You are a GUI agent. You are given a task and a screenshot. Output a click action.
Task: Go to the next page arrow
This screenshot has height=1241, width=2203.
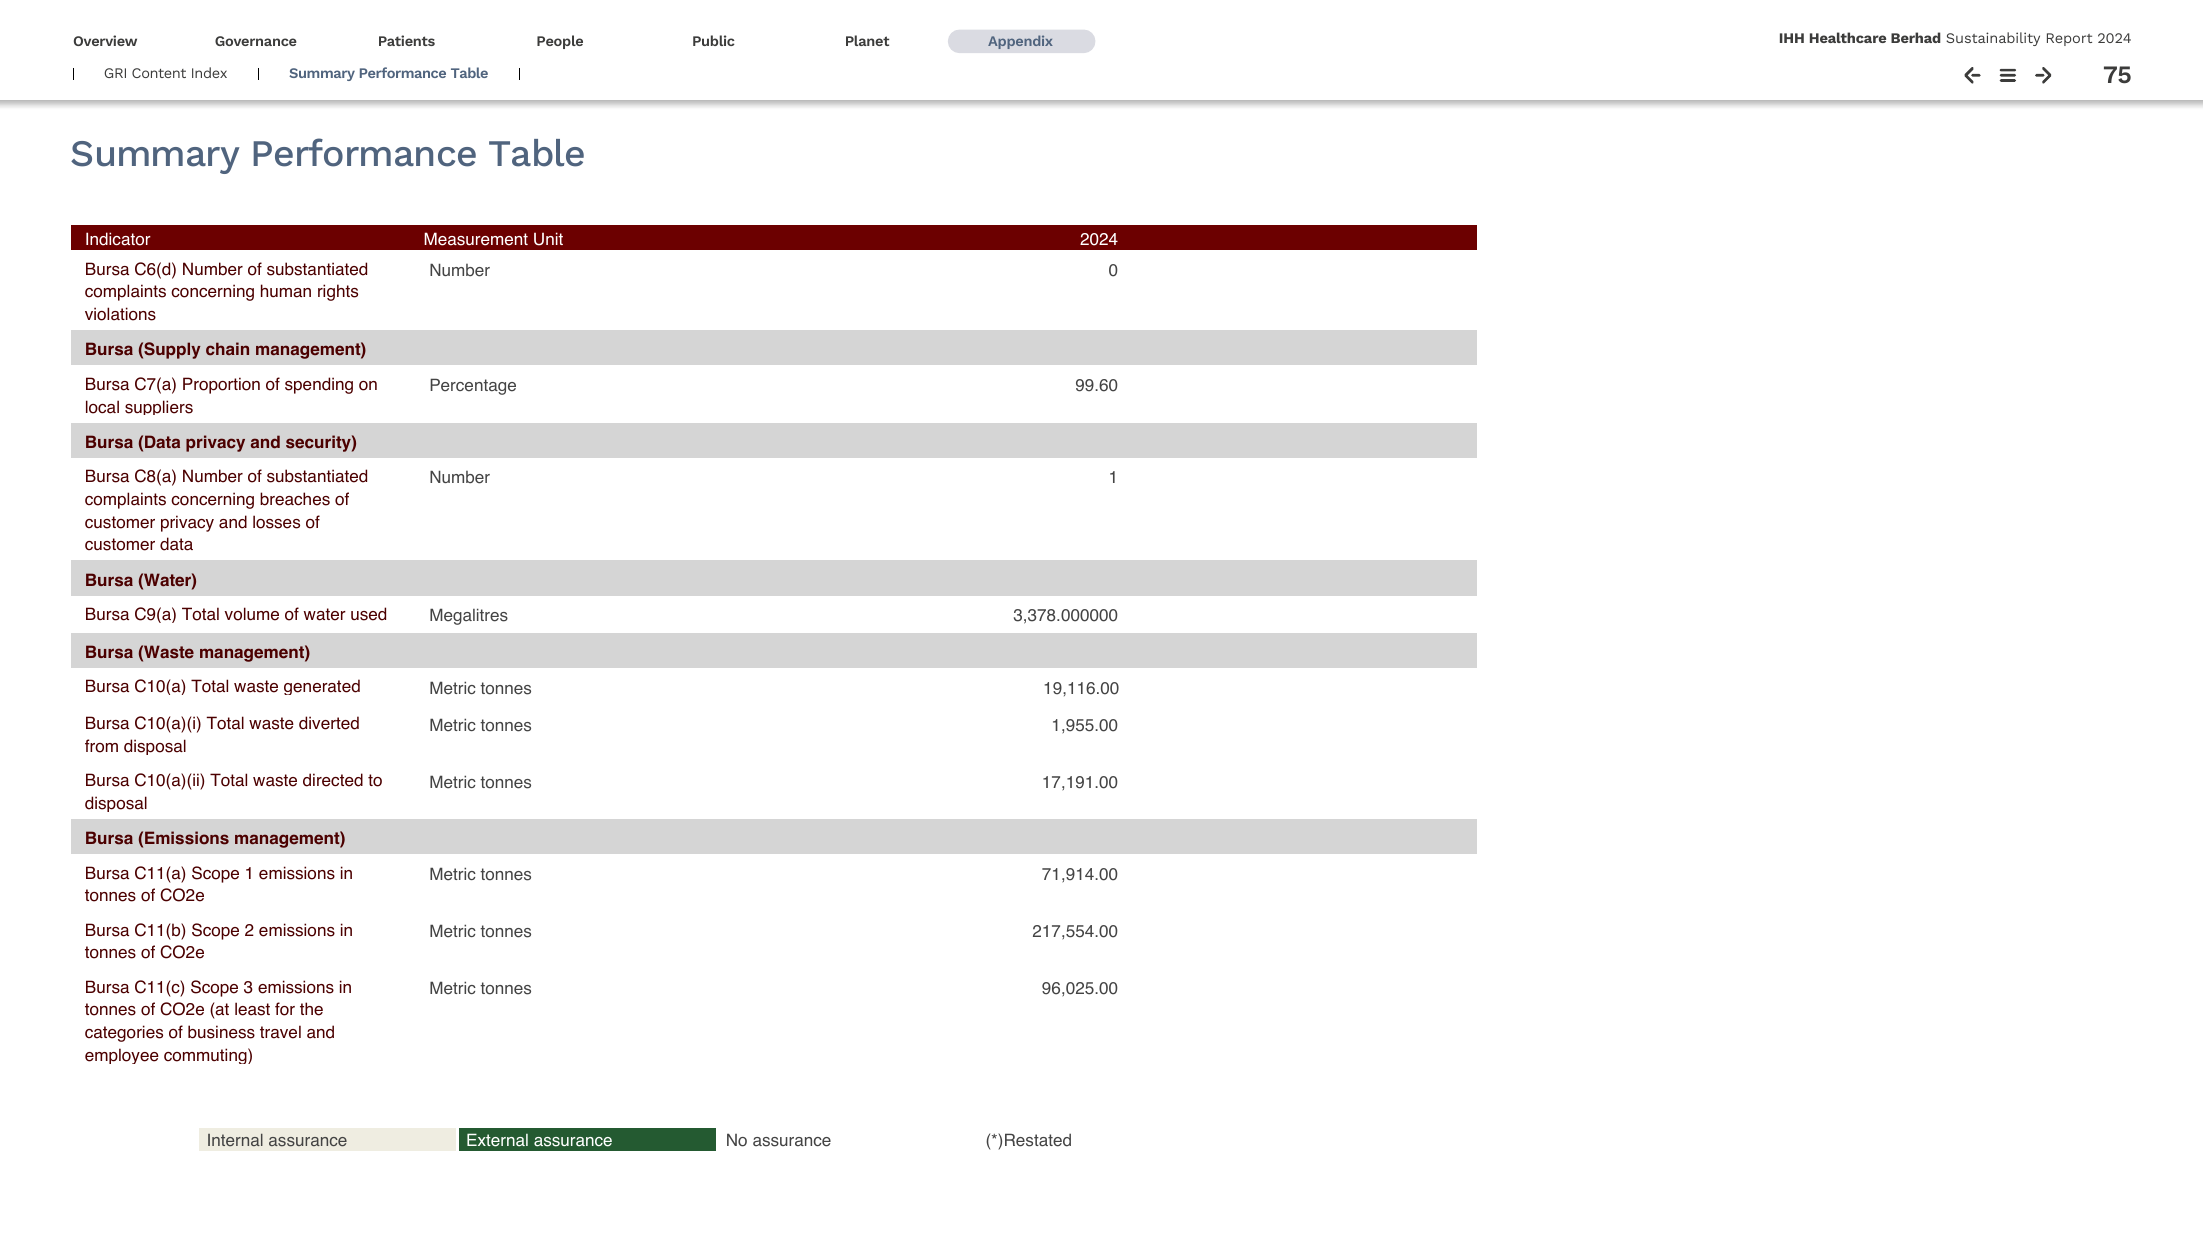(x=2043, y=75)
